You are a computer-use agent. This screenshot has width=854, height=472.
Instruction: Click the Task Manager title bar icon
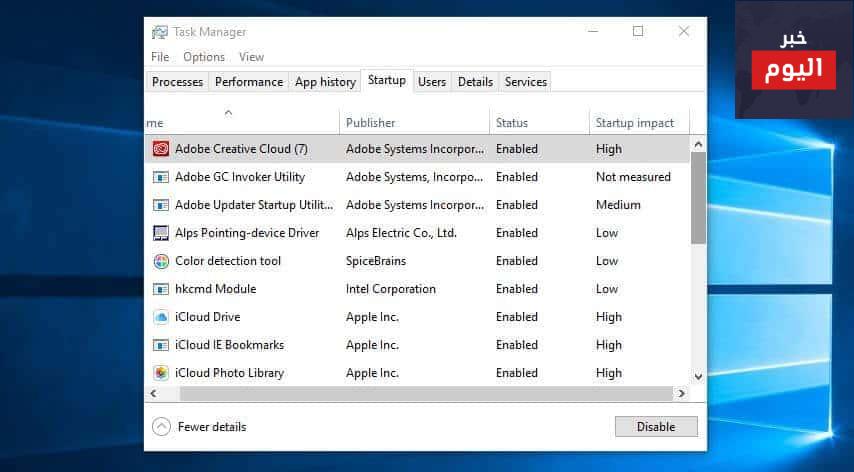coord(160,33)
